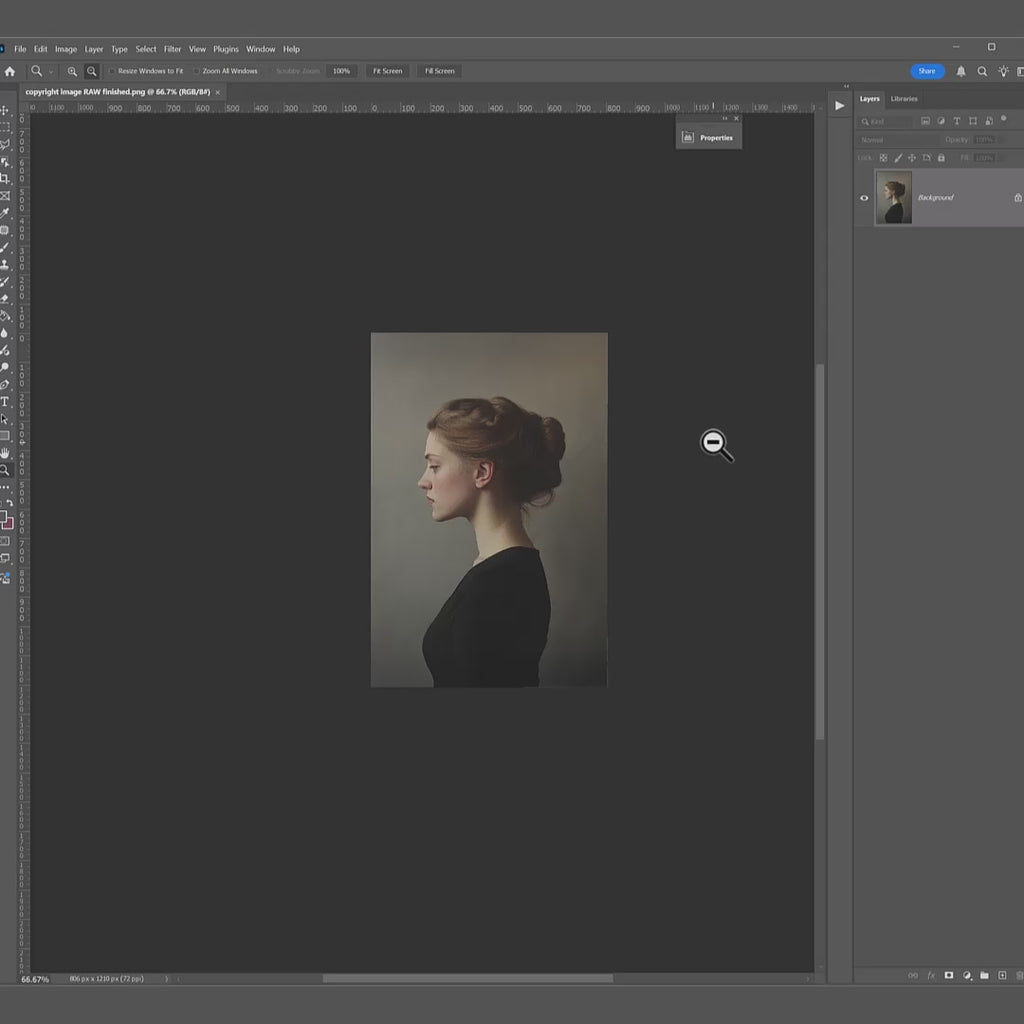Collapse the panels with double-arrow icon

[846, 86]
